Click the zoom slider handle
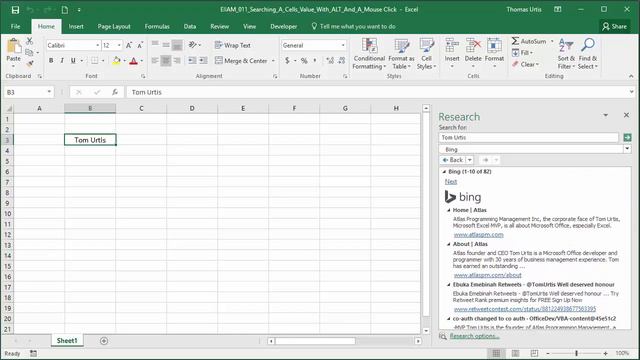 click(x=576, y=353)
